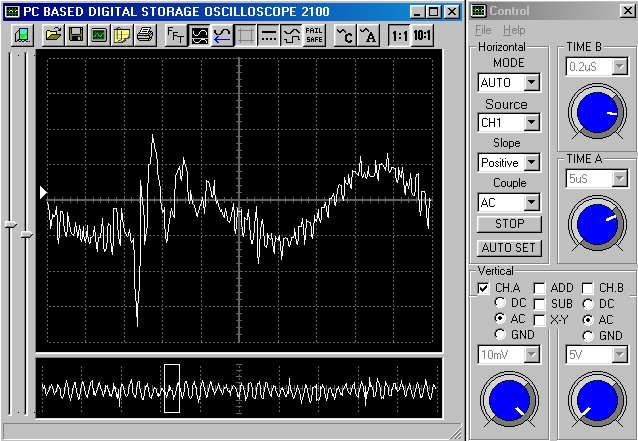
Task: Open the File menu in Control window
Action: click(483, 30)
